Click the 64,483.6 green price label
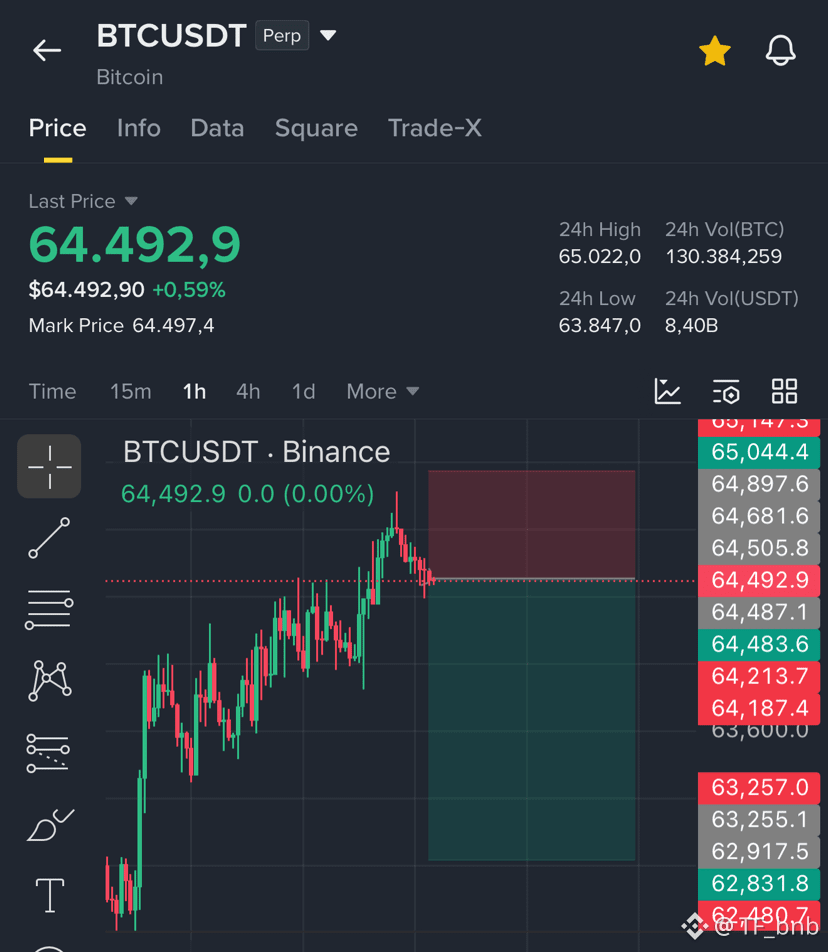The height and width of the screenshot is (952, 828). (x=759, y=644)
